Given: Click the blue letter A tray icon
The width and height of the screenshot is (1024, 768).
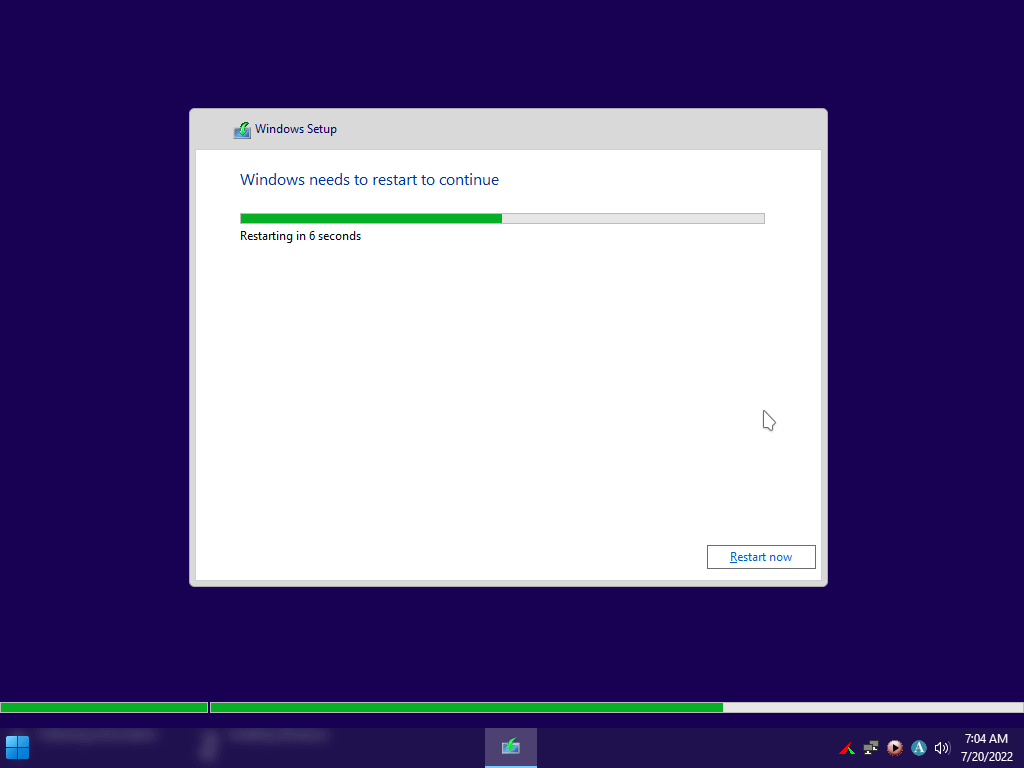Looking at the screenshot, I should (x=918, y=748).
